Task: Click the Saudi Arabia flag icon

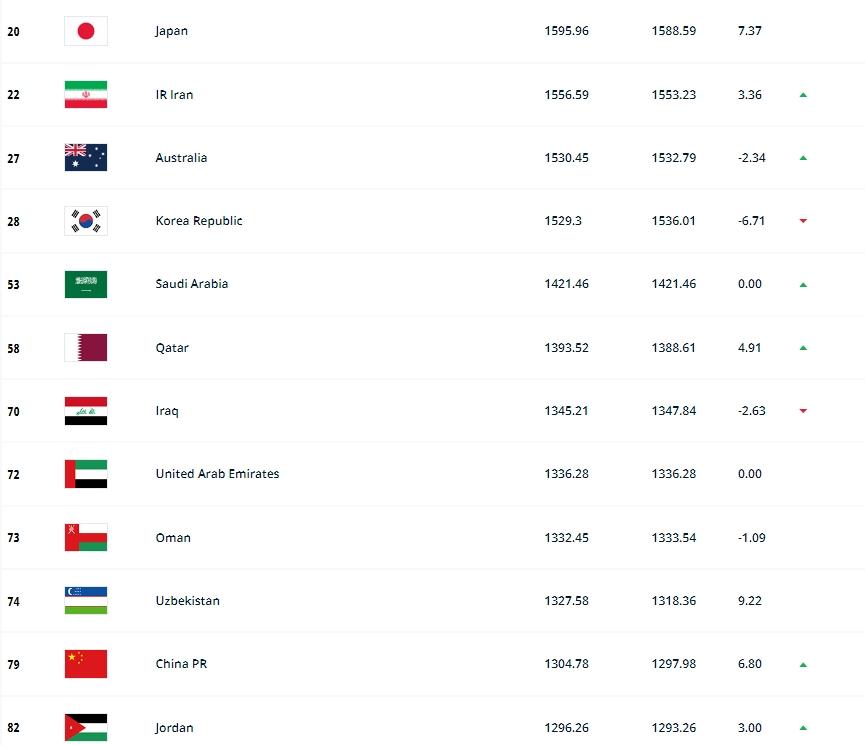Action: (86, 284)
